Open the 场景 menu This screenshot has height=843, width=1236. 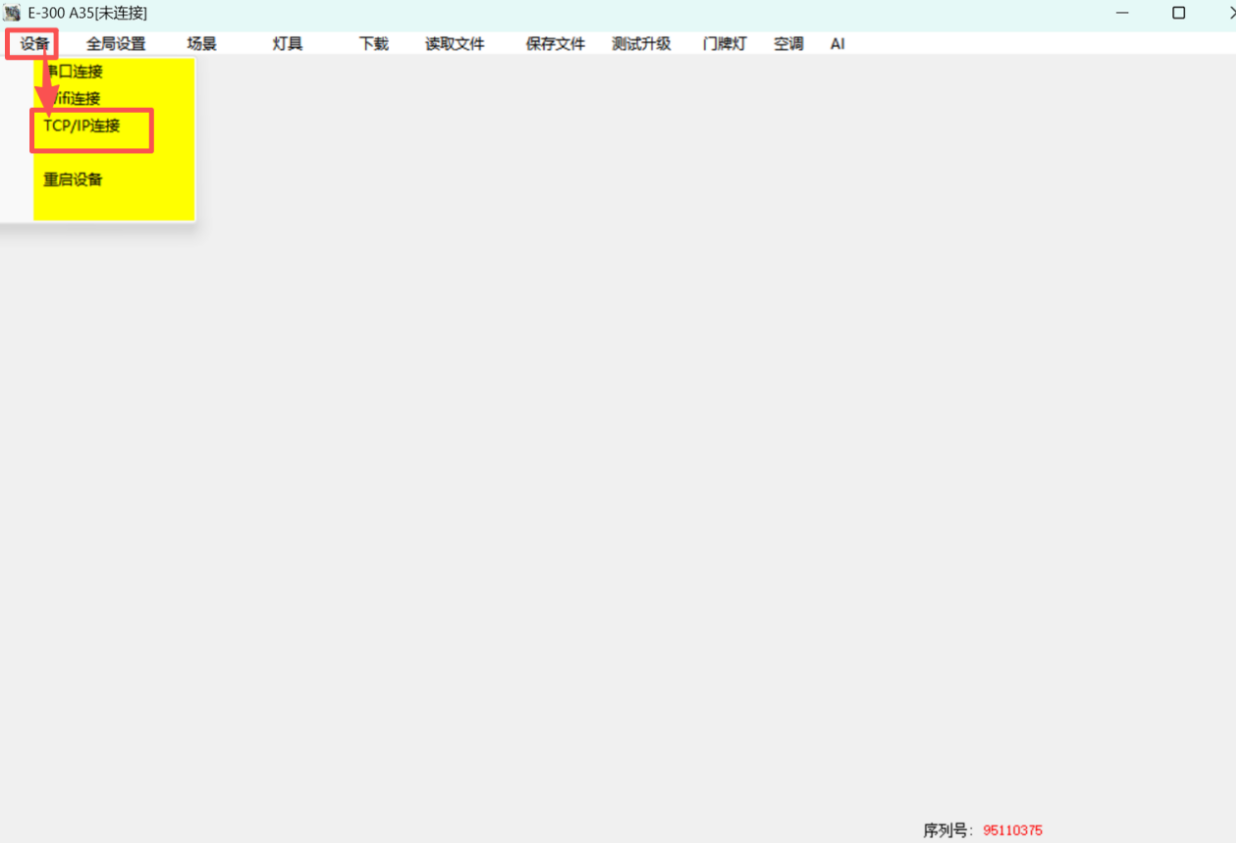click(x=201, y=44)
